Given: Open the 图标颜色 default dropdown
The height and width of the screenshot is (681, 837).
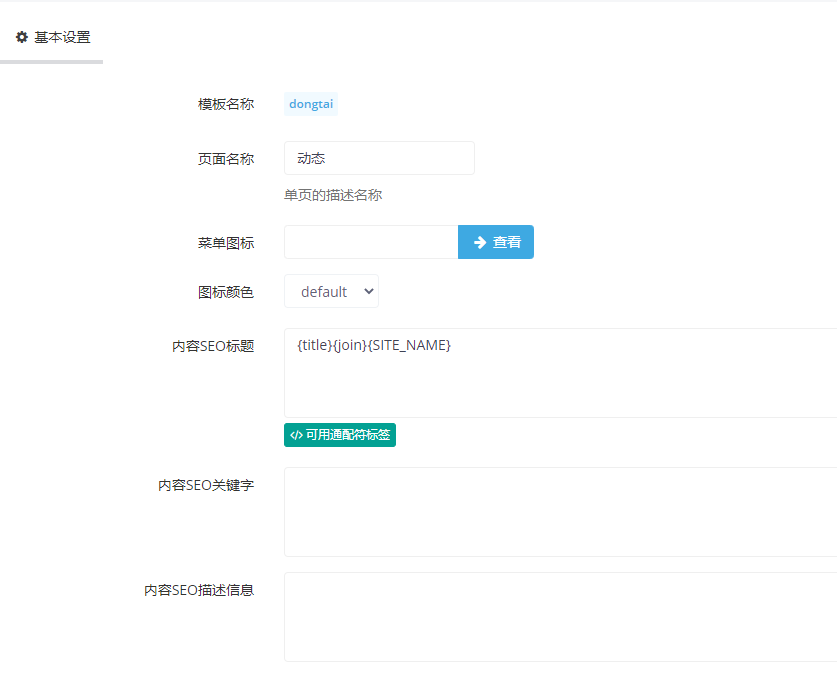Looking at the screenshot, I should pos(331,291).
